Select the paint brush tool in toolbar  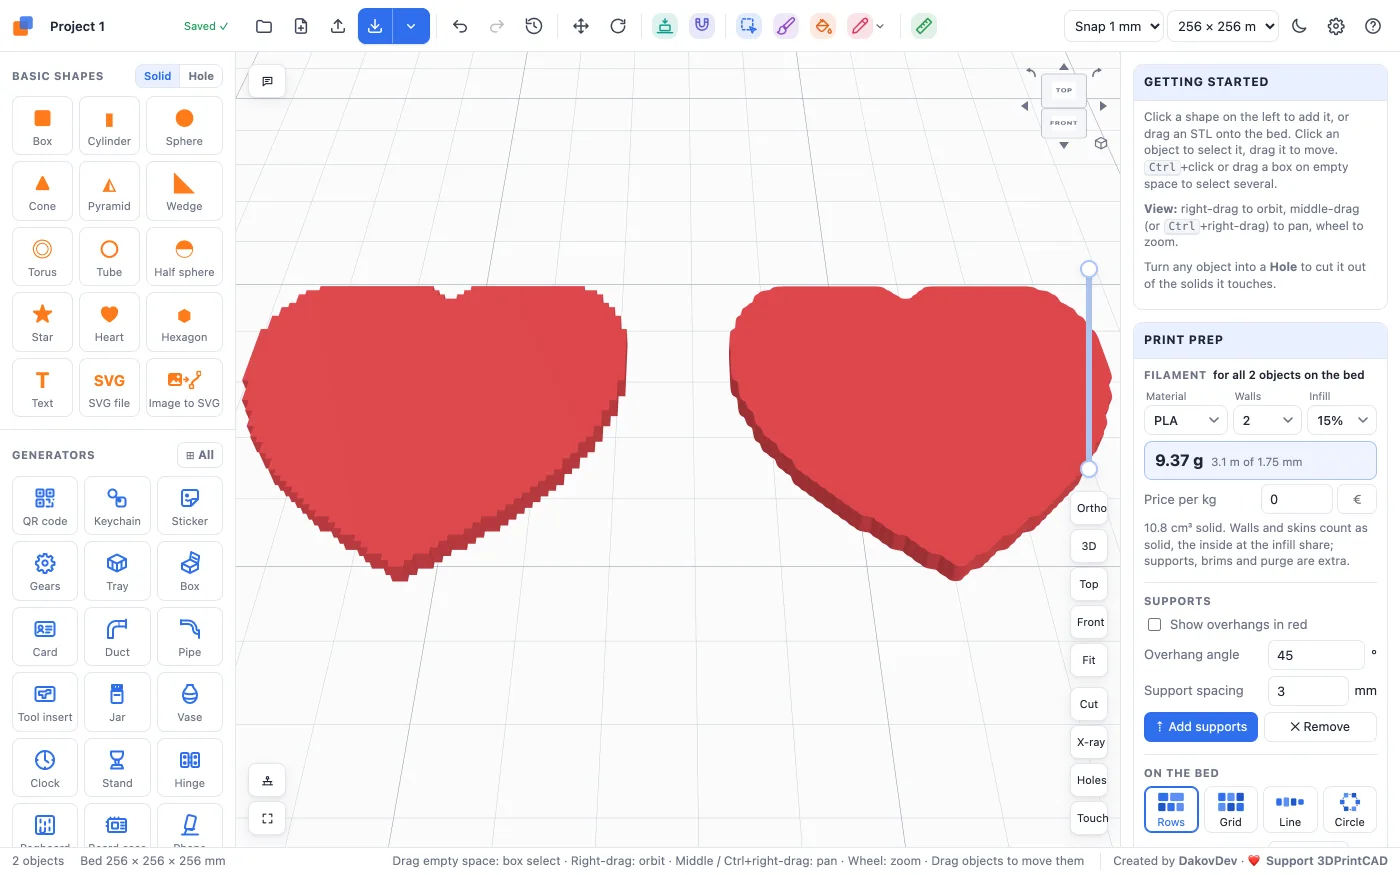[x=786, y=26]
